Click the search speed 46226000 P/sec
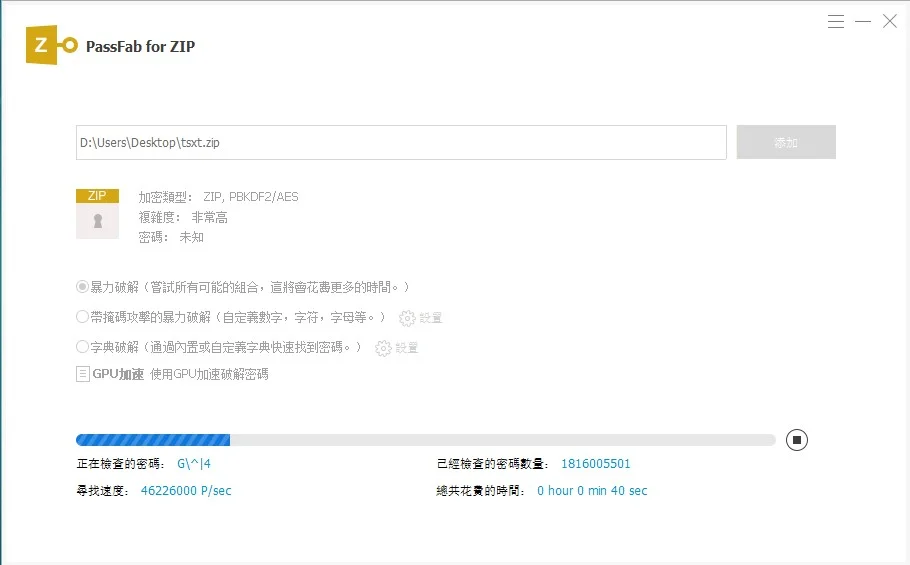The width and height of the screenshot is (910, 565). click(x=186, y=491)
